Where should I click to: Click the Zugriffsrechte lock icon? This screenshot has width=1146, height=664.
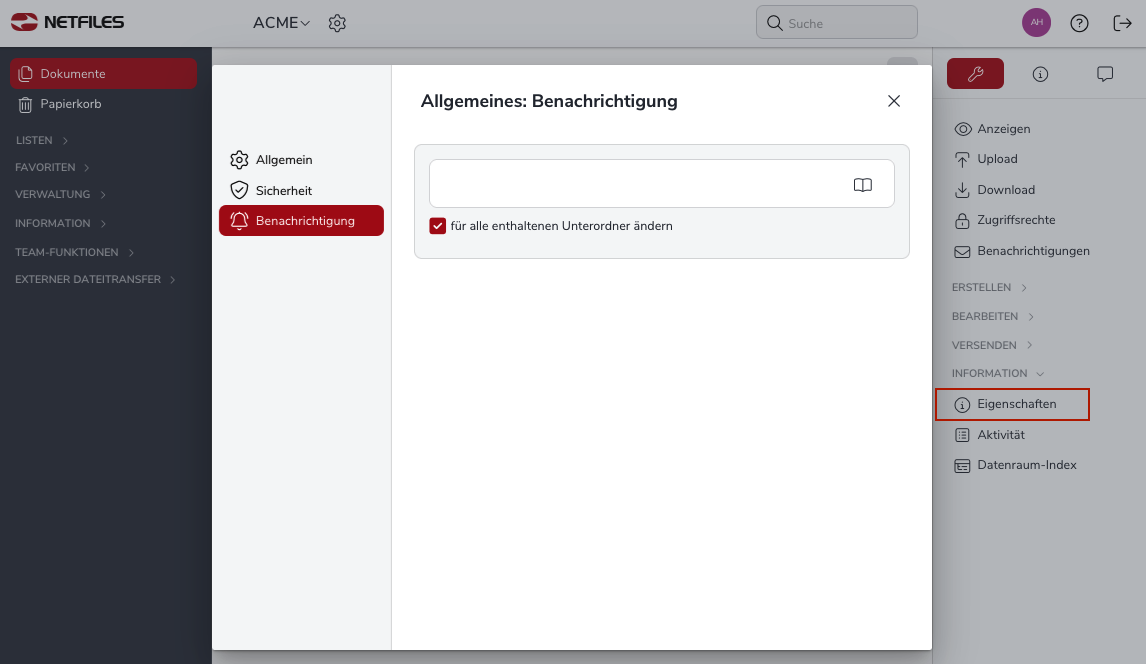click(x=963, y=220)
